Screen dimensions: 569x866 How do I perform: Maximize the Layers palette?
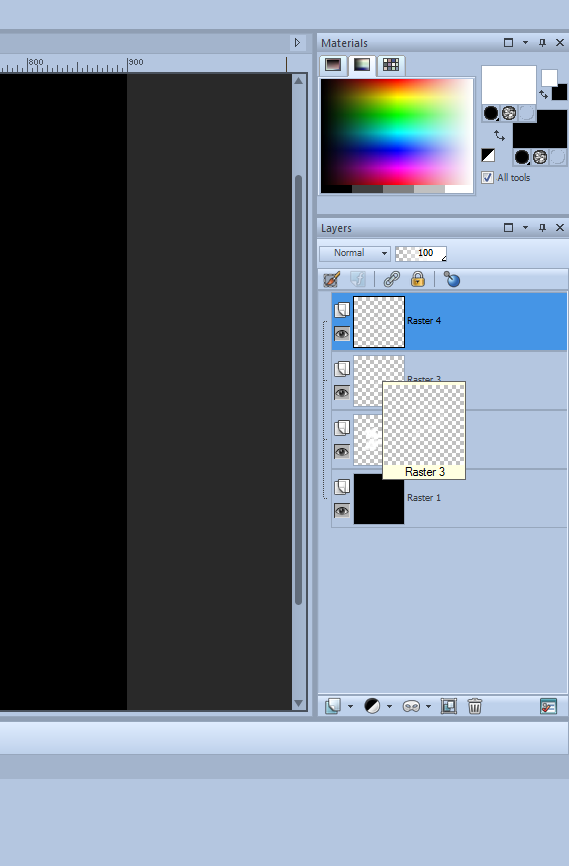point(508,228)
